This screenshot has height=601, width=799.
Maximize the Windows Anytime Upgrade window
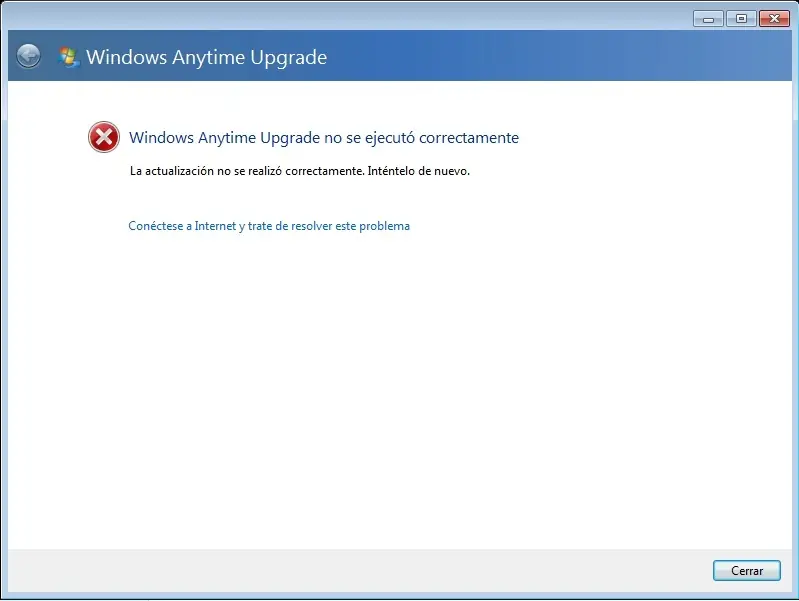[x=741, y=19]
